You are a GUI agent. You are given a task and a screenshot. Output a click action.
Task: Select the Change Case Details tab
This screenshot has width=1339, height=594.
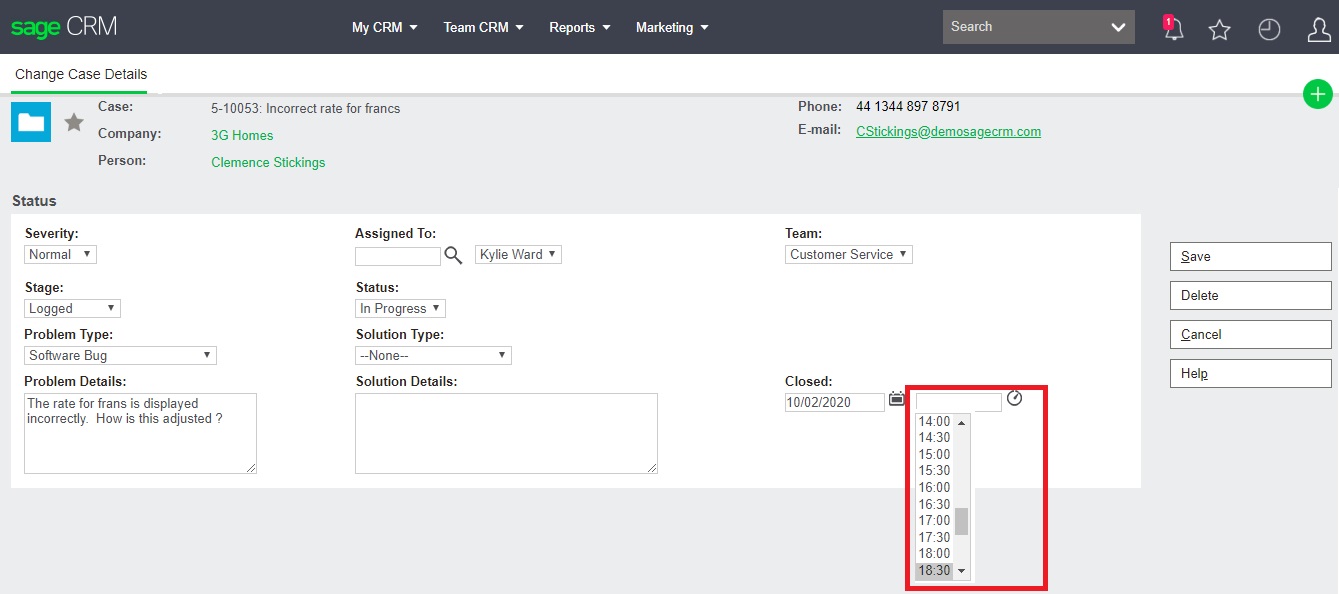pos(81,74)
